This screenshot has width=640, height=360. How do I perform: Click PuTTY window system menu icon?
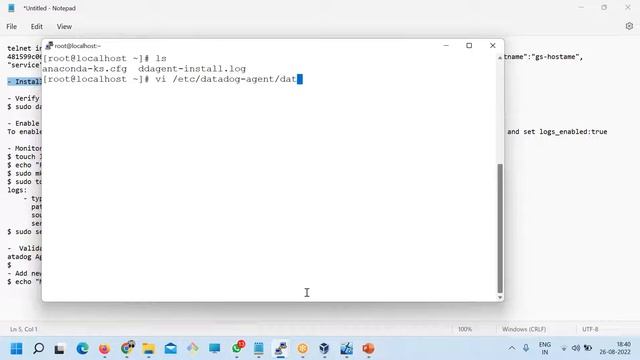[49, 45]
